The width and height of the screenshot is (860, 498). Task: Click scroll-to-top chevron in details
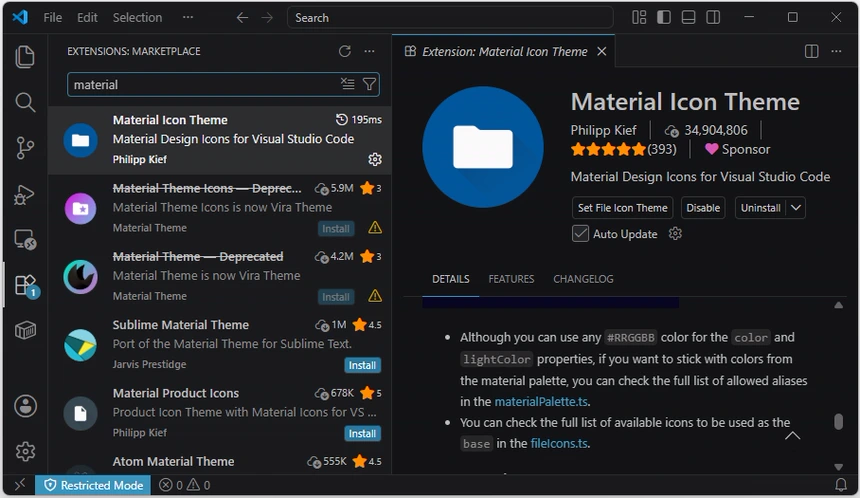[x=792, y=435]
